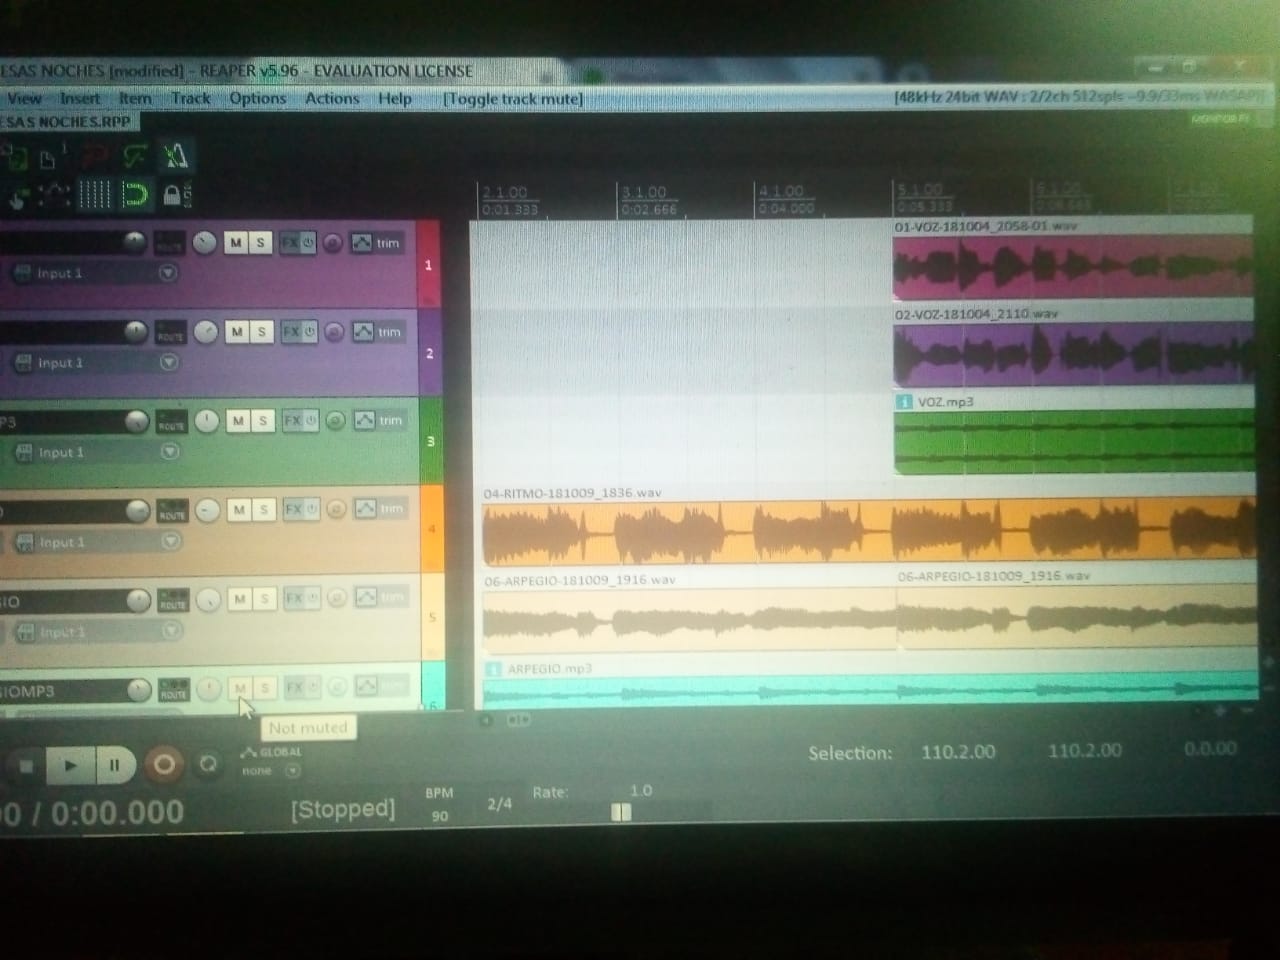Invert phase on track 1

click(x=332, y=243)
